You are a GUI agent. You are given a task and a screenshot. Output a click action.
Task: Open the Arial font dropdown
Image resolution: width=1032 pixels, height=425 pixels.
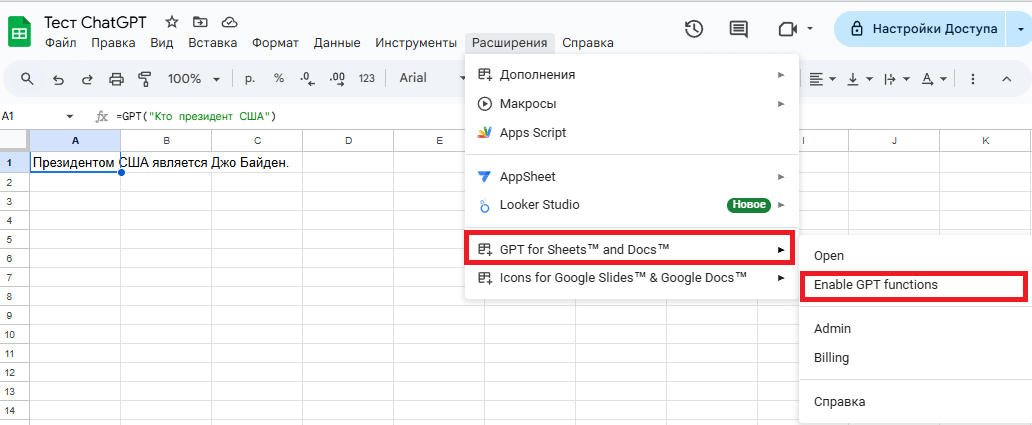[431, 78]
